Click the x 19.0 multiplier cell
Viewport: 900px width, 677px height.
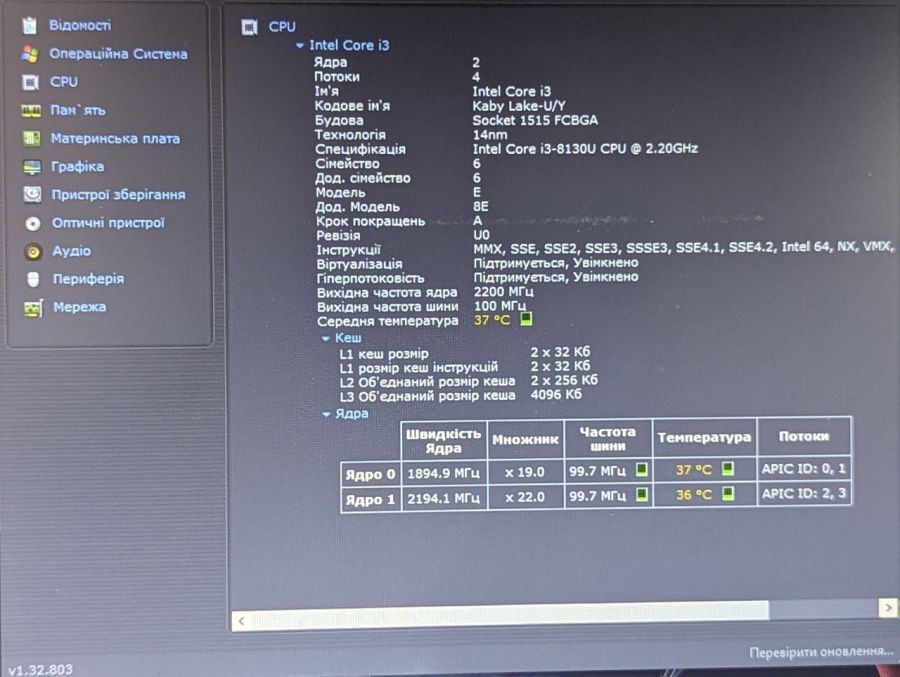point(525,472)
